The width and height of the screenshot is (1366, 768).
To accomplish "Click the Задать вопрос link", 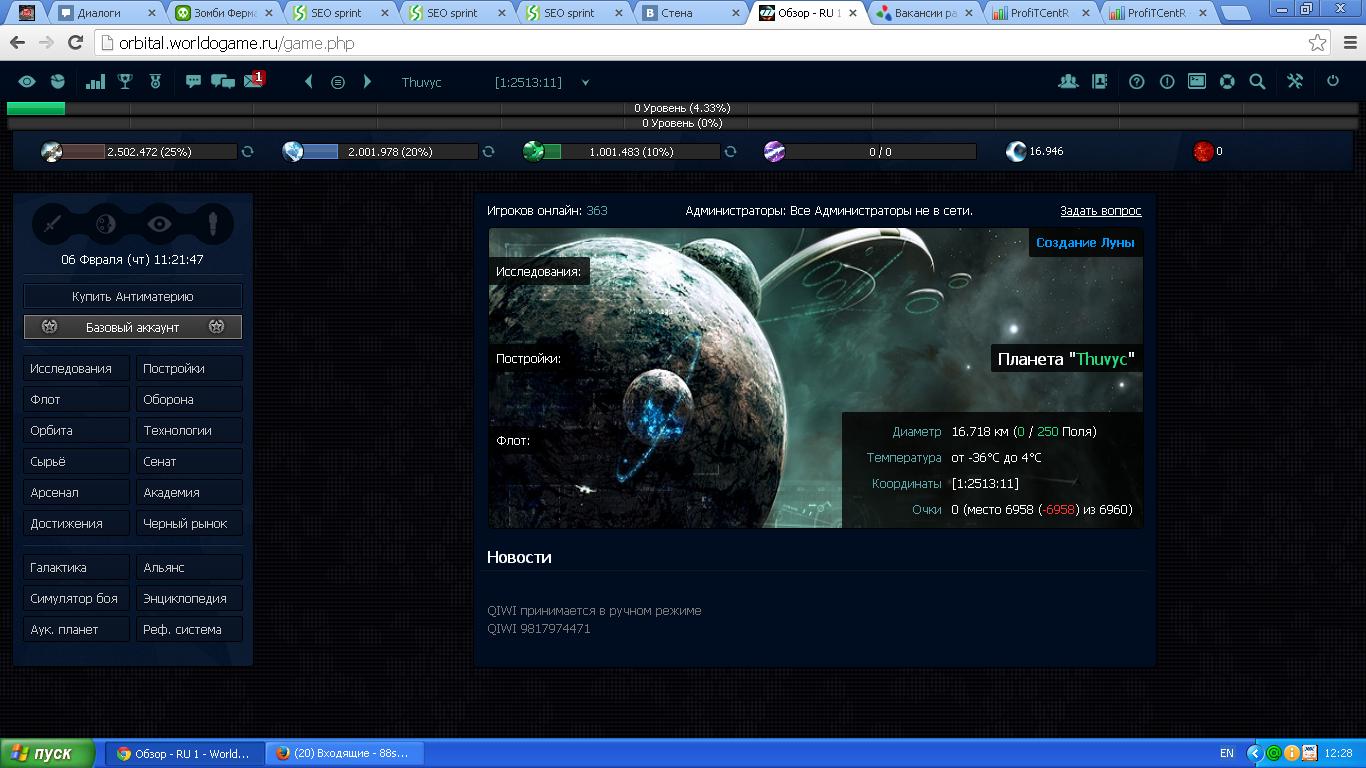I will (1100, 211).
